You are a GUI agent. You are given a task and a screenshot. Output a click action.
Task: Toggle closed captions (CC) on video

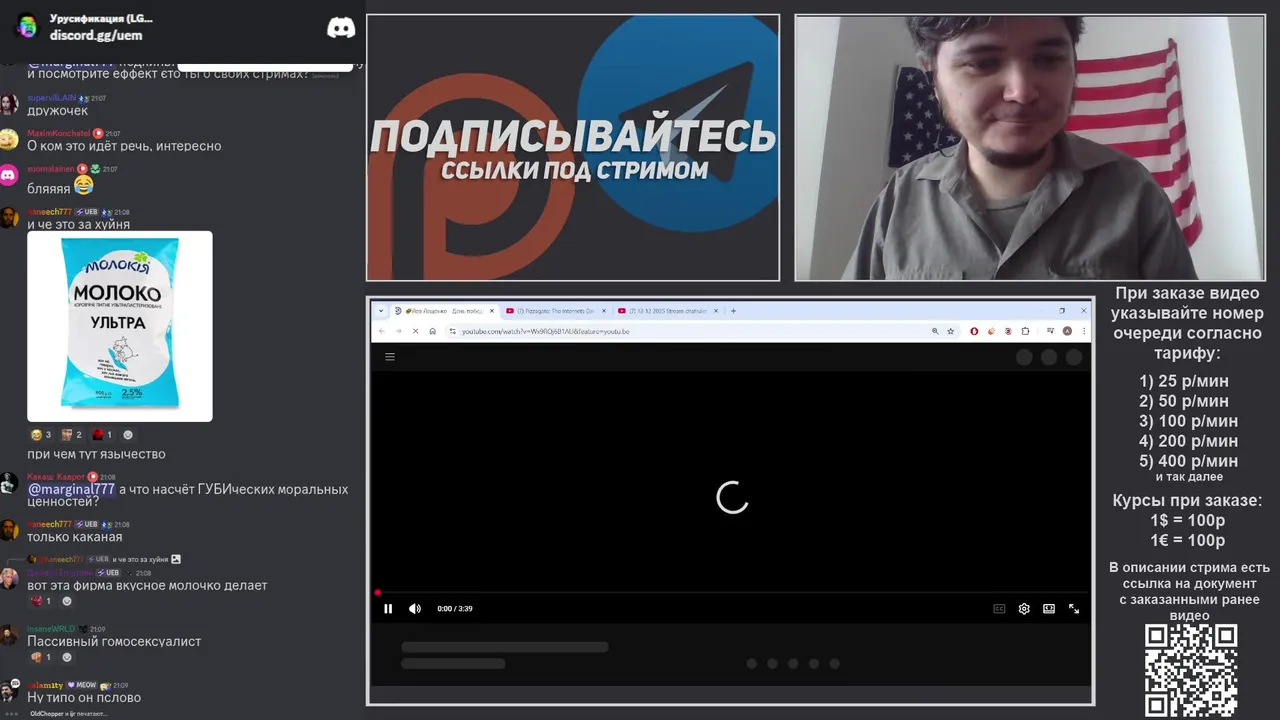click(x=999, y=608)
